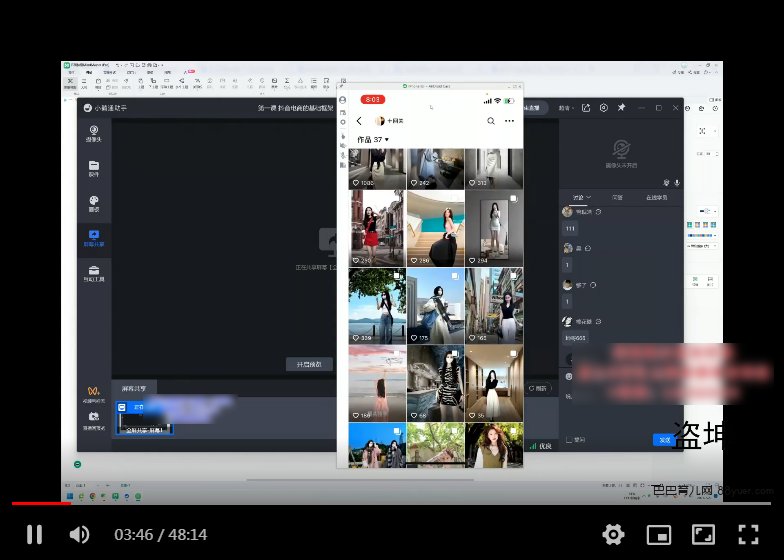Click the horizontal scrollbar in background app

tap(360, 480)
